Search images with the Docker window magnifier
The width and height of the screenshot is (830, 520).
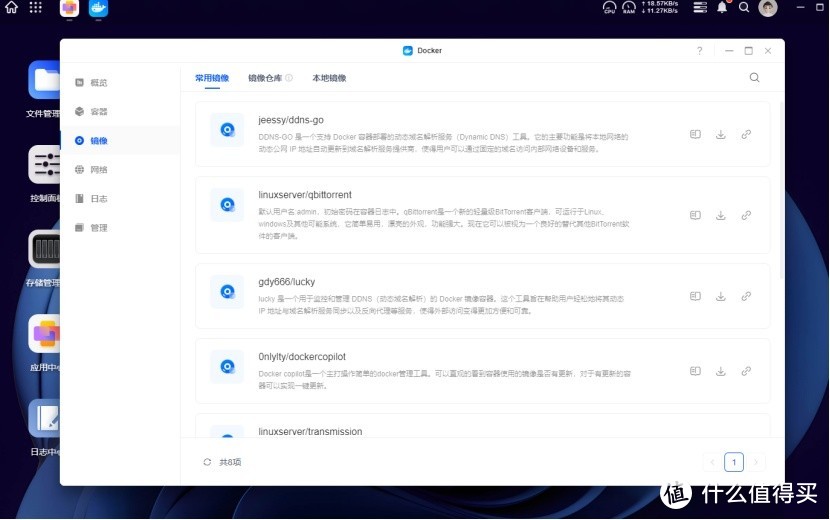[x=754, y=78]
